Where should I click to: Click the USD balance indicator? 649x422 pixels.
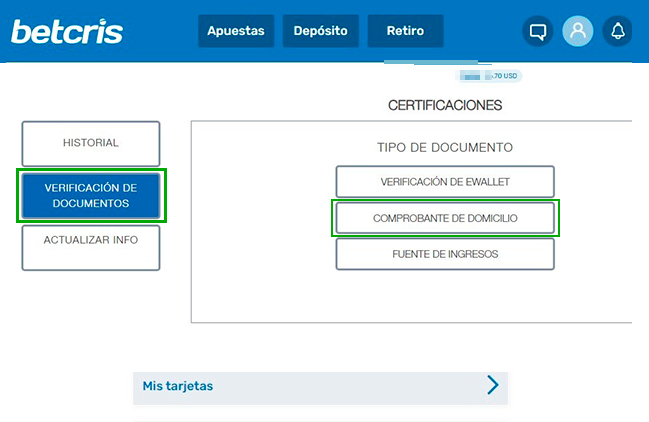click(488, 76)
